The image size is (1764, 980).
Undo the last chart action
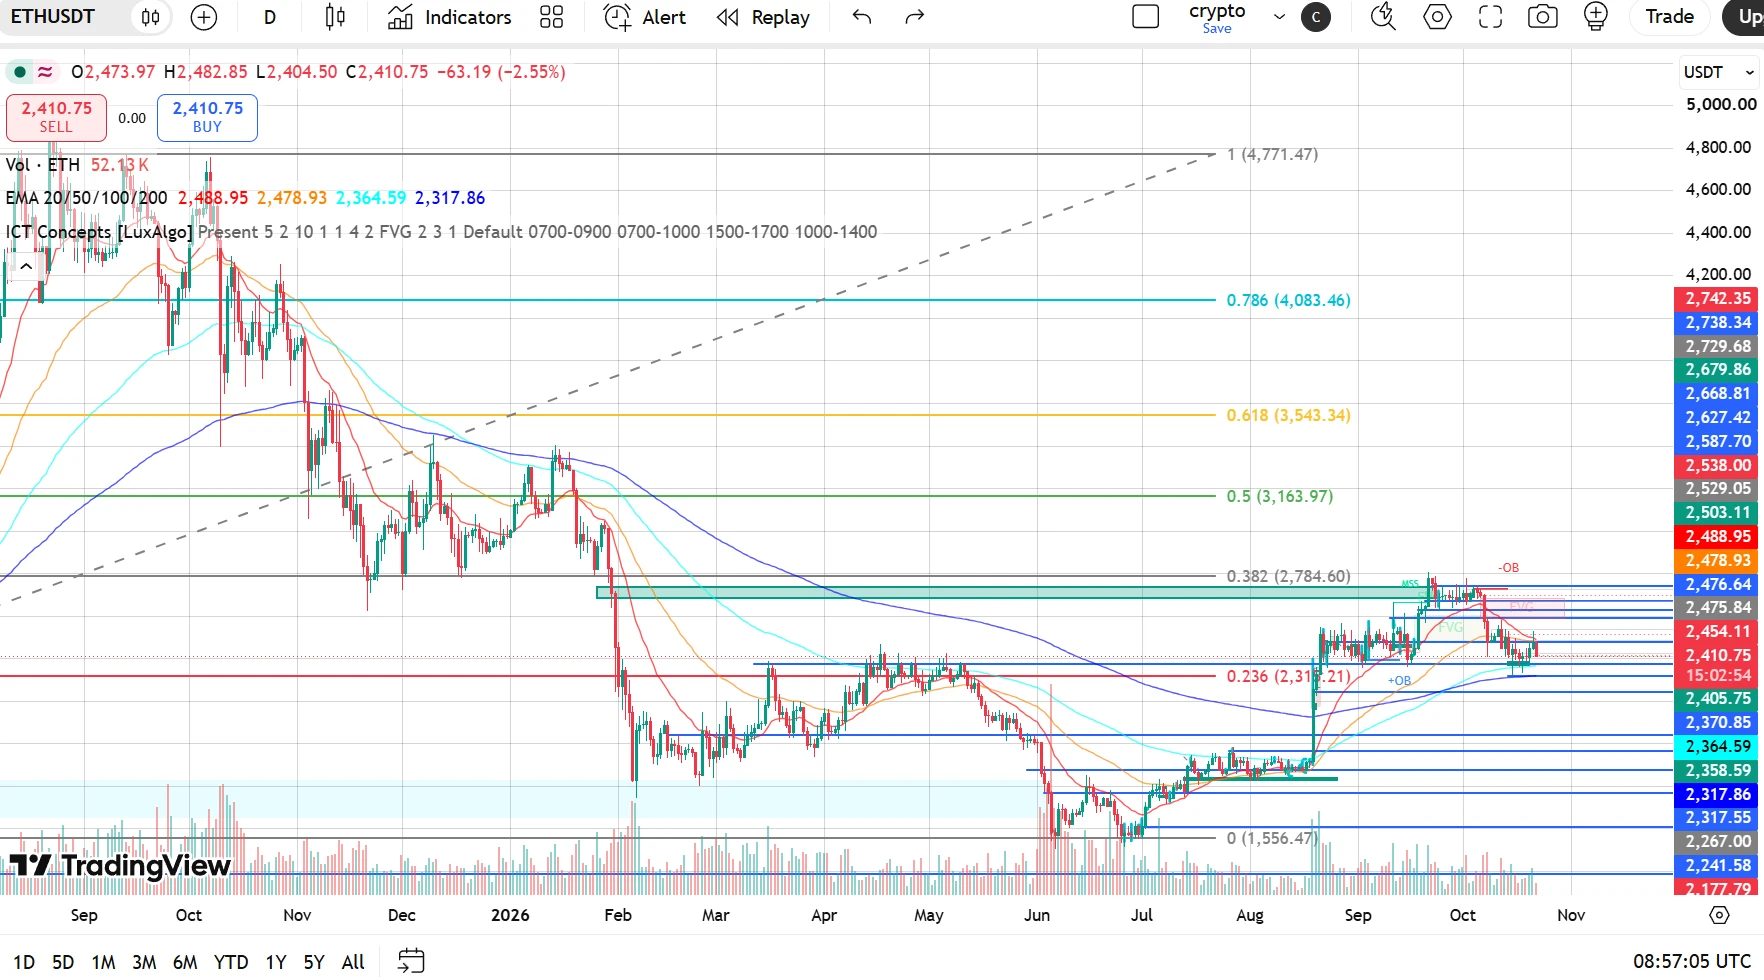tap(862, 17)
